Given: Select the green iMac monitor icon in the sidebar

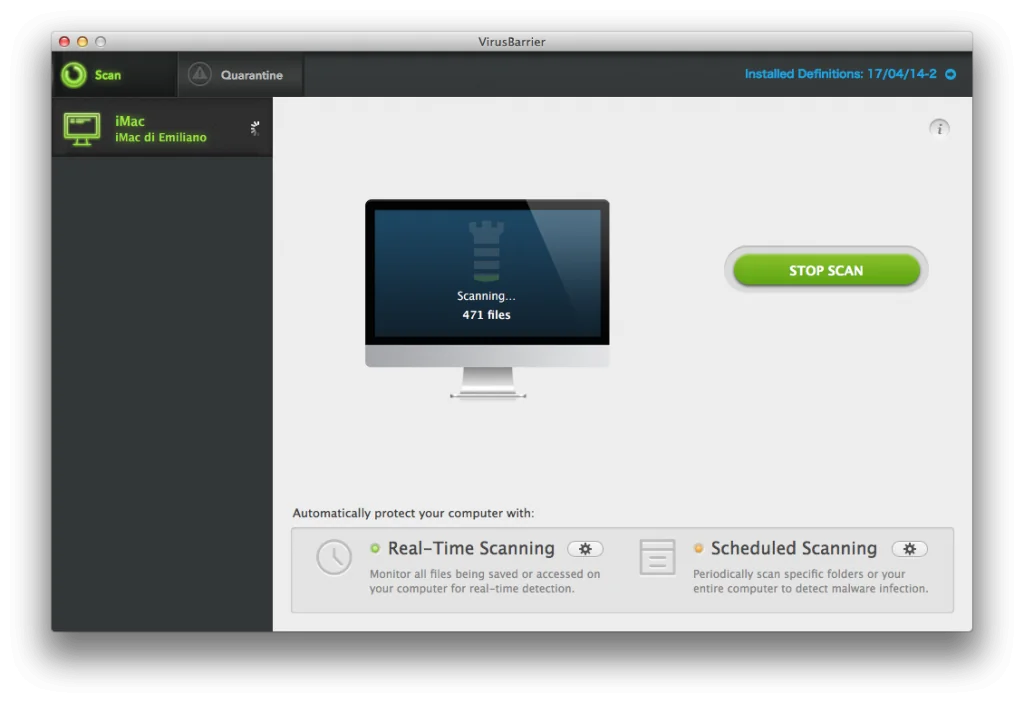Looking at the screenshot, I should point(81,128).
